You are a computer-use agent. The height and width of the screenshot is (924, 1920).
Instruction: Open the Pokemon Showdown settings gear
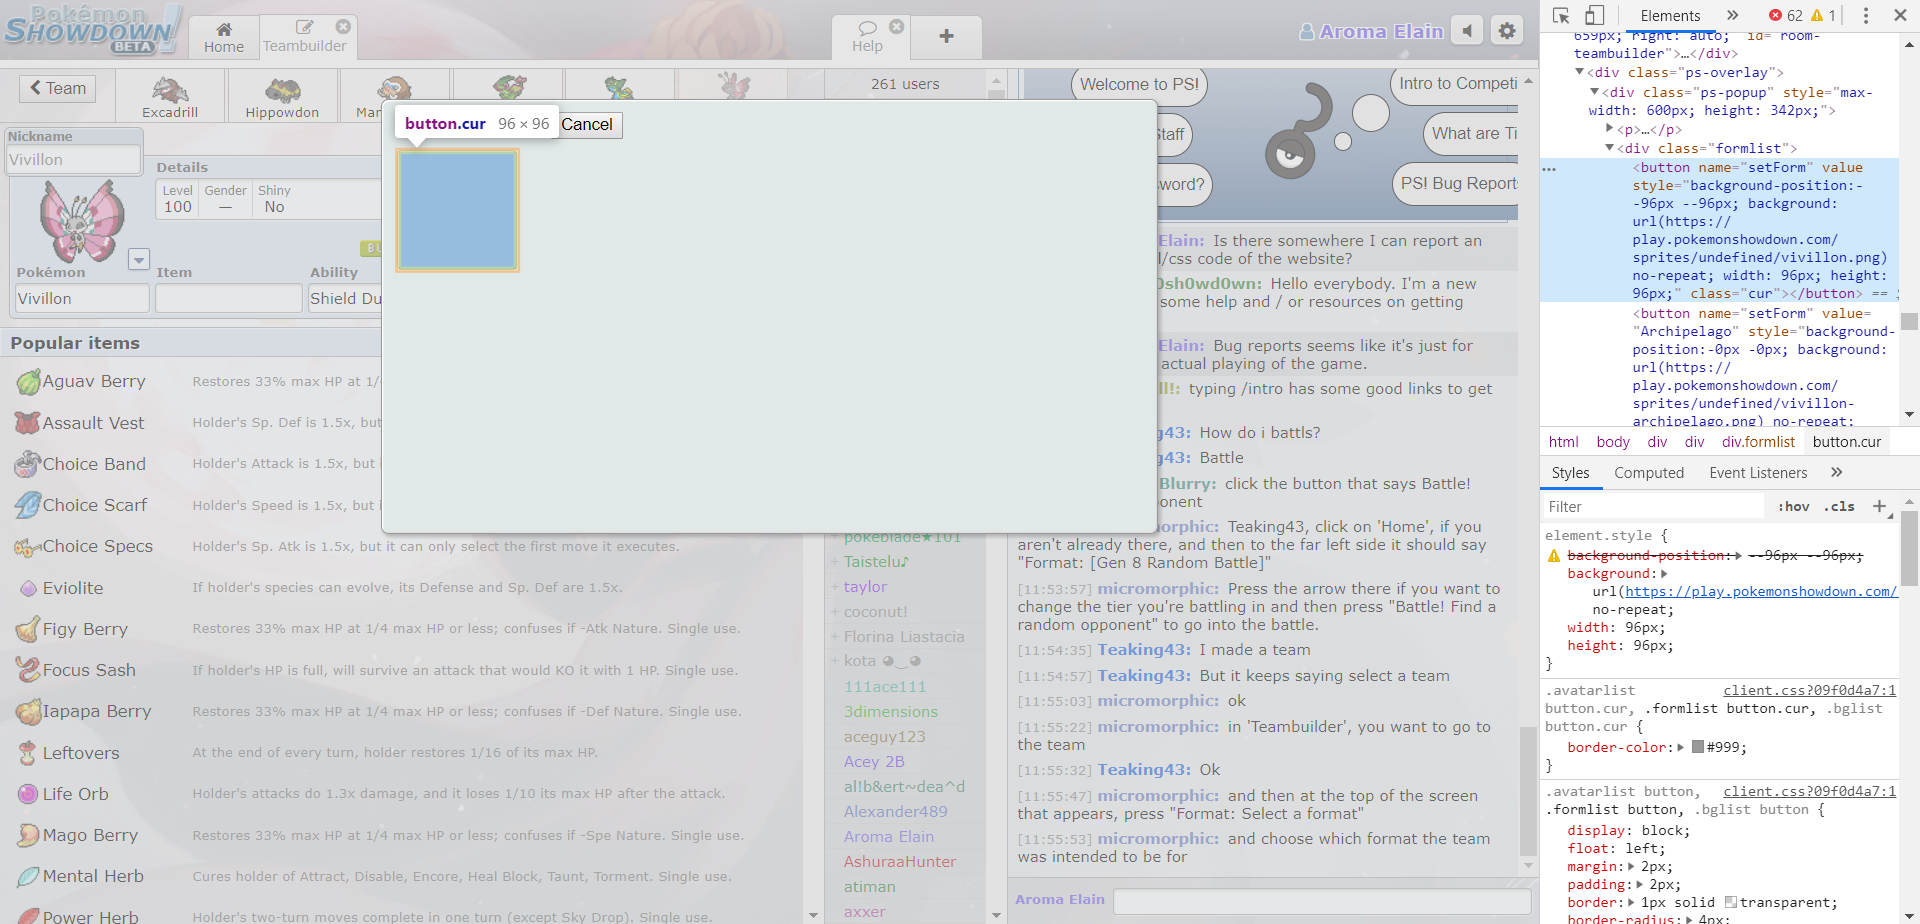pyautogui.click(x=1507, y=31)
